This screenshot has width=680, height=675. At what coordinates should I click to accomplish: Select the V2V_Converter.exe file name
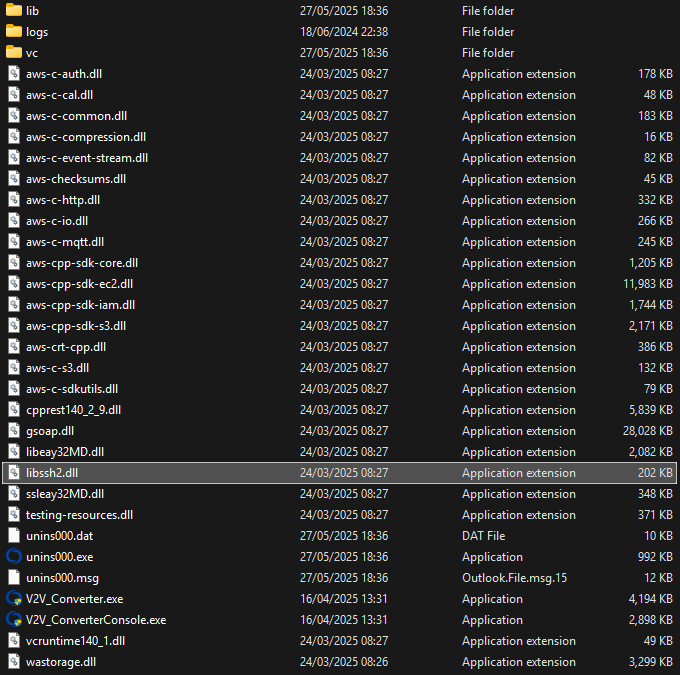[x=75, y=599]
